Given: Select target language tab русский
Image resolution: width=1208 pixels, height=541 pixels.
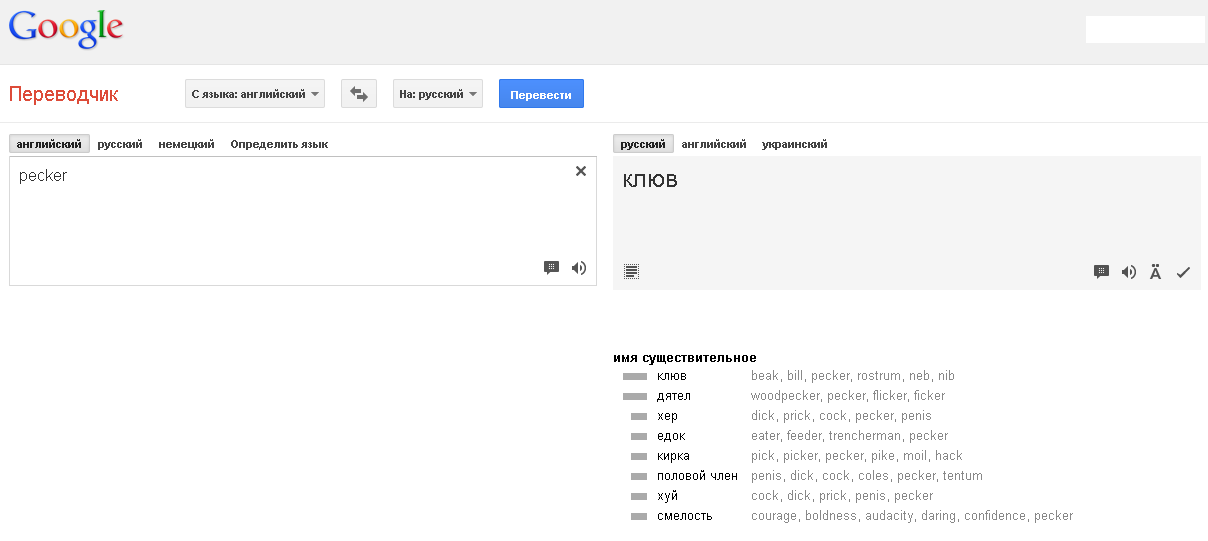Looking at the screenshot, I should 643,144.
